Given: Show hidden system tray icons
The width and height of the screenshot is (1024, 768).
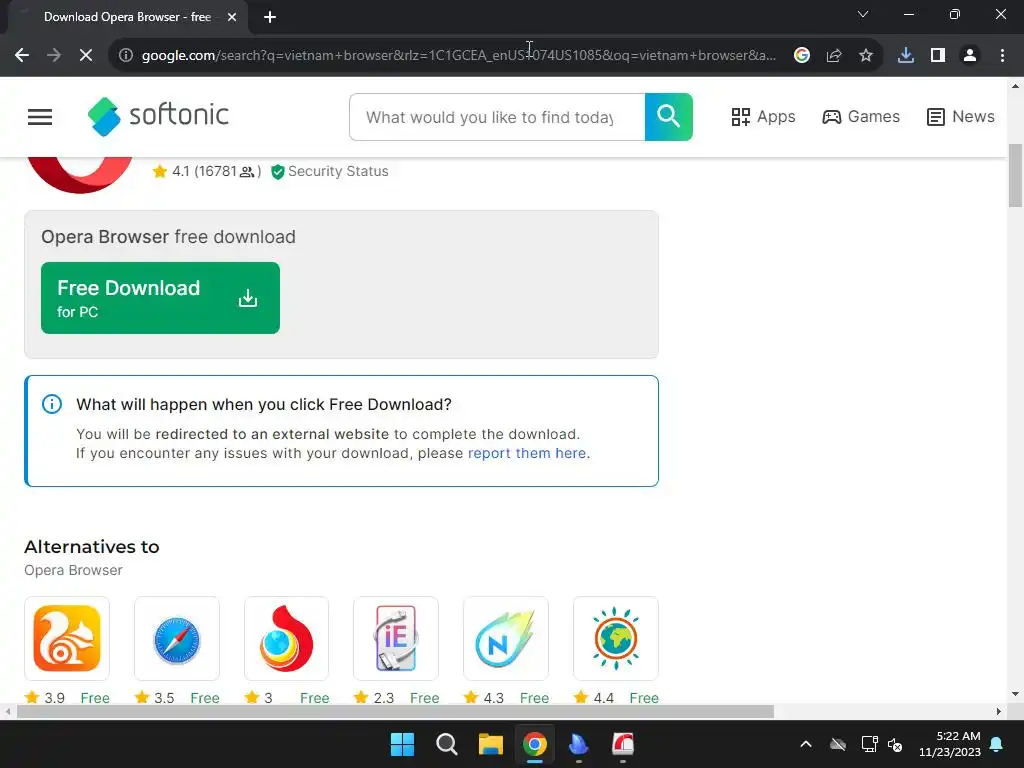Looking at the screenshot, I should [x=806, y=744].
